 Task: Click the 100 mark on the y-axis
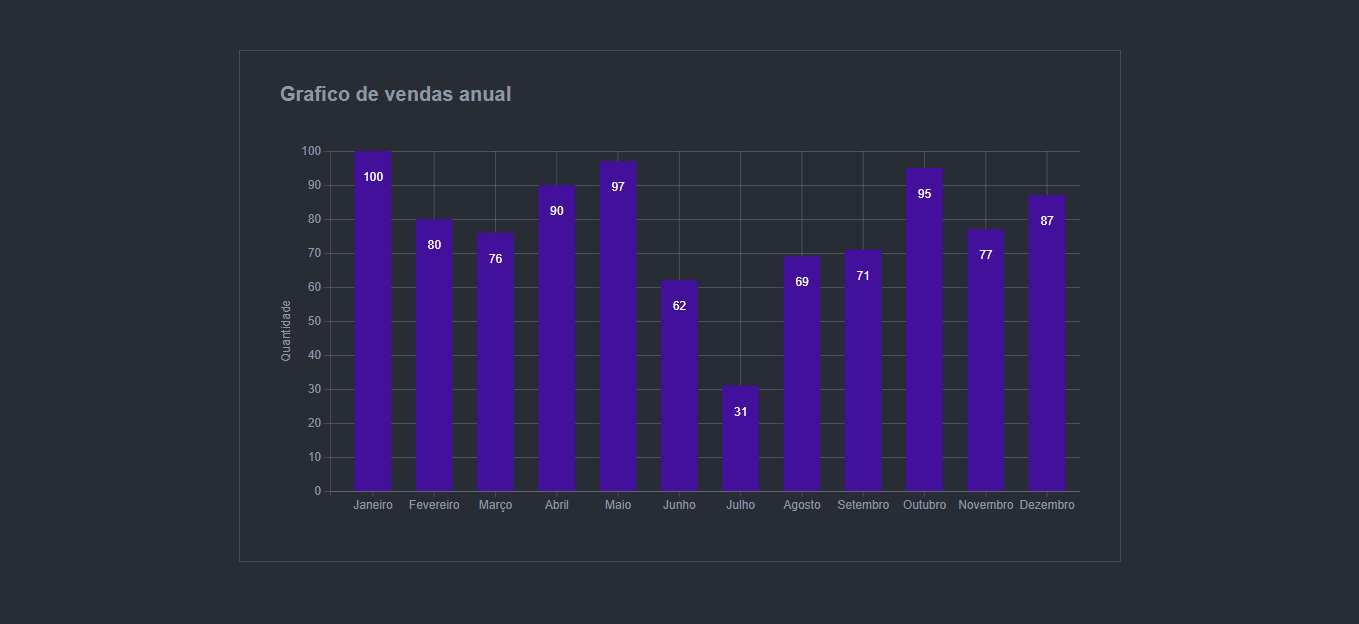point(311,150)
